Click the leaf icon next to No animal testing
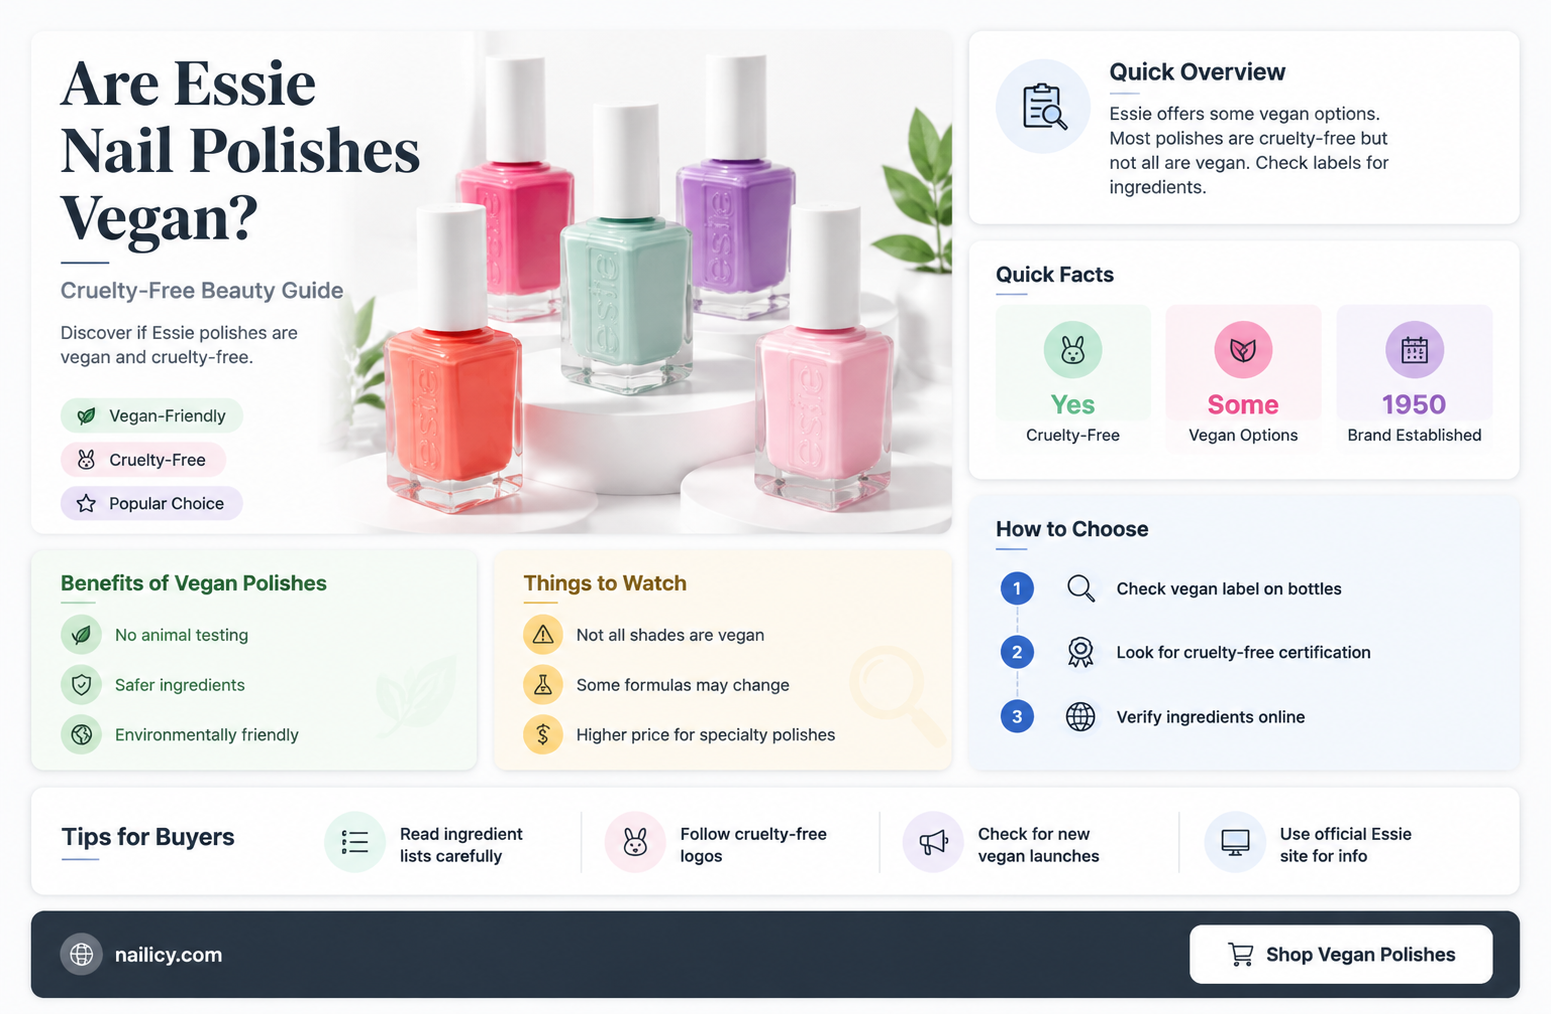 coord(81,635)
